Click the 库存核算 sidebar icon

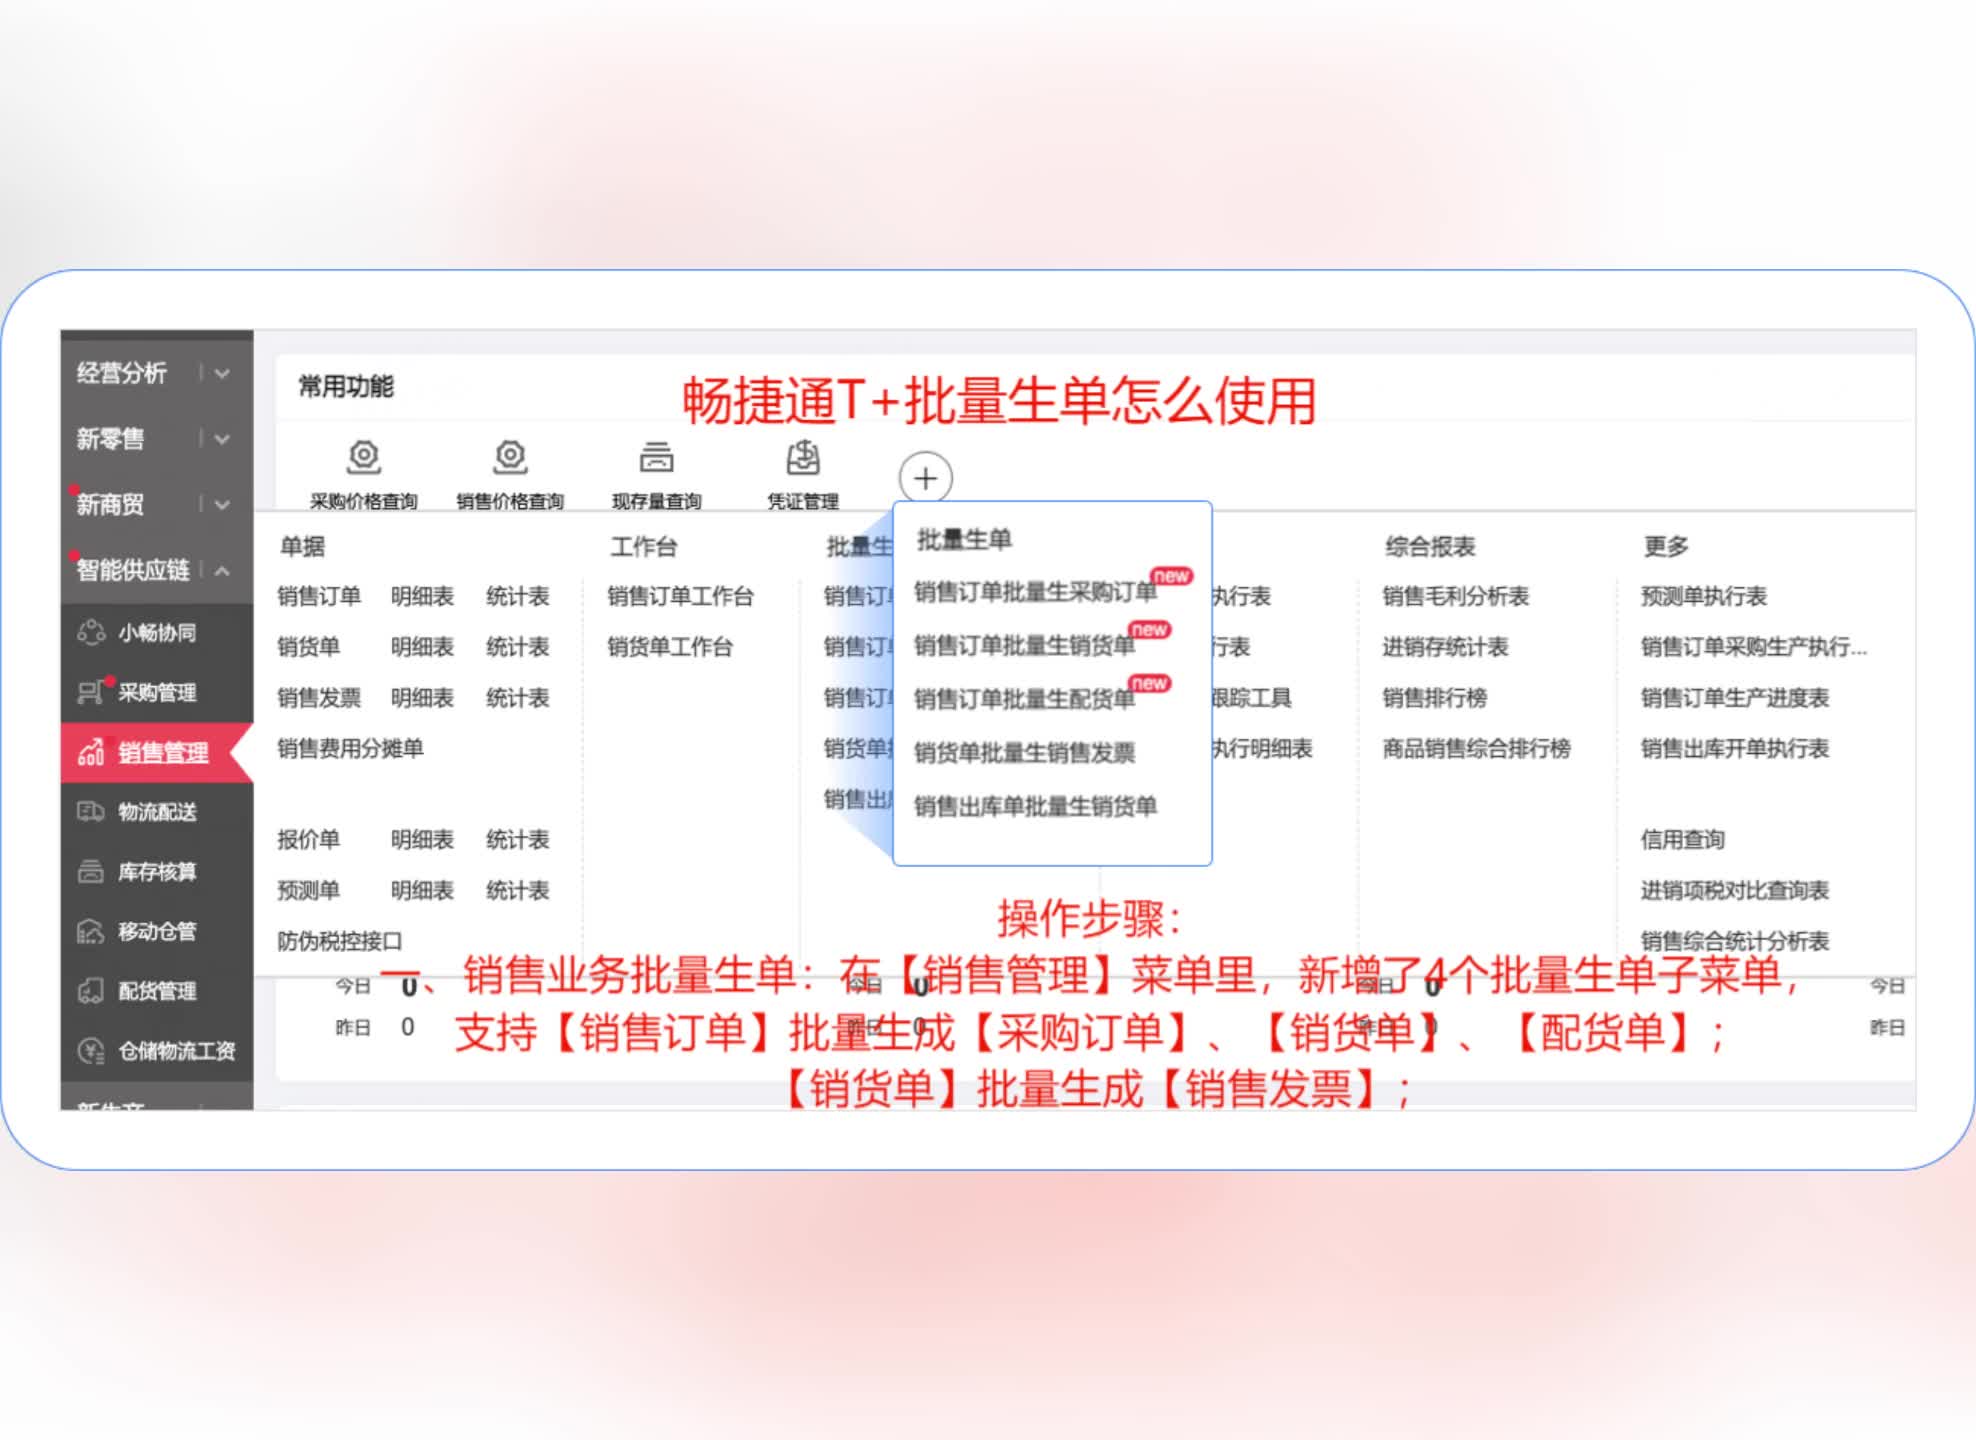(x=91, y=871)
